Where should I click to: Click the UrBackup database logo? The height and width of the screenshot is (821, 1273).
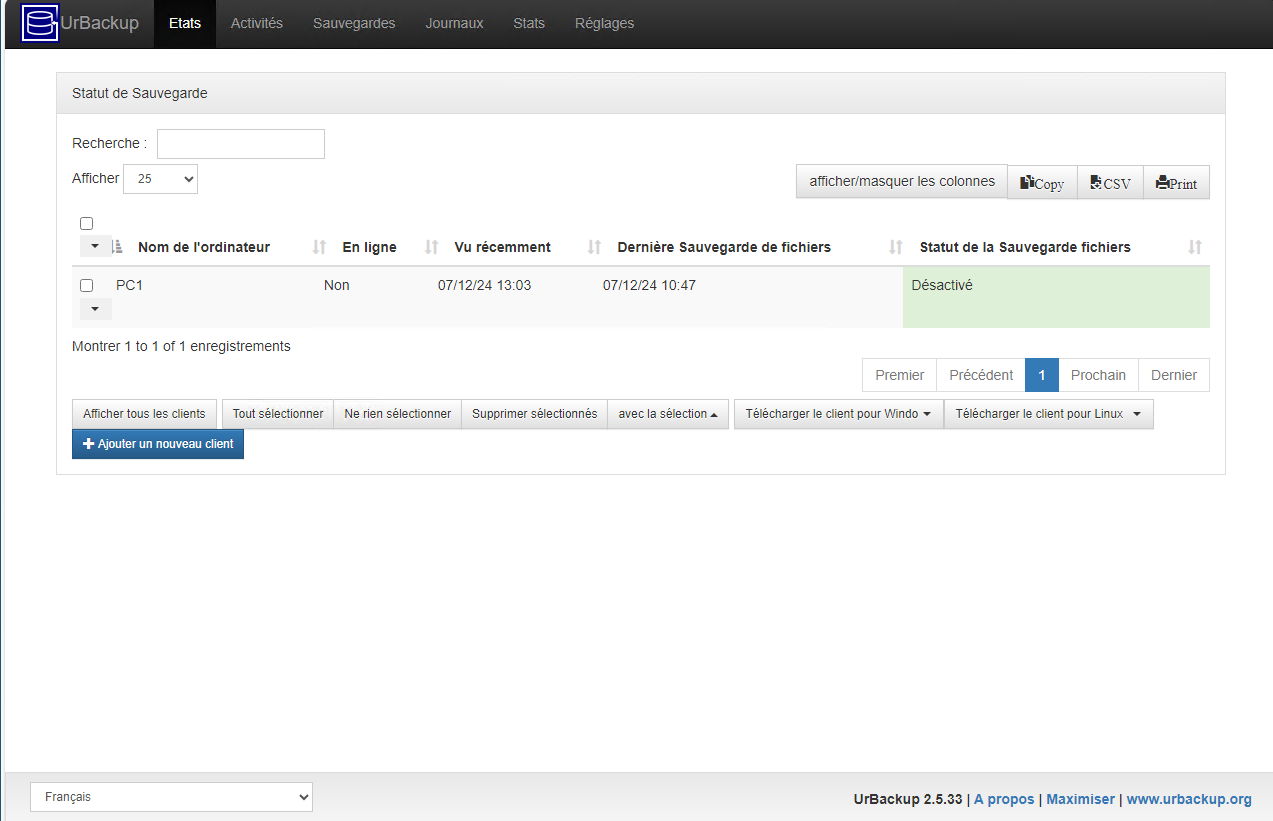pyautogui.click(x=39, y=22)
